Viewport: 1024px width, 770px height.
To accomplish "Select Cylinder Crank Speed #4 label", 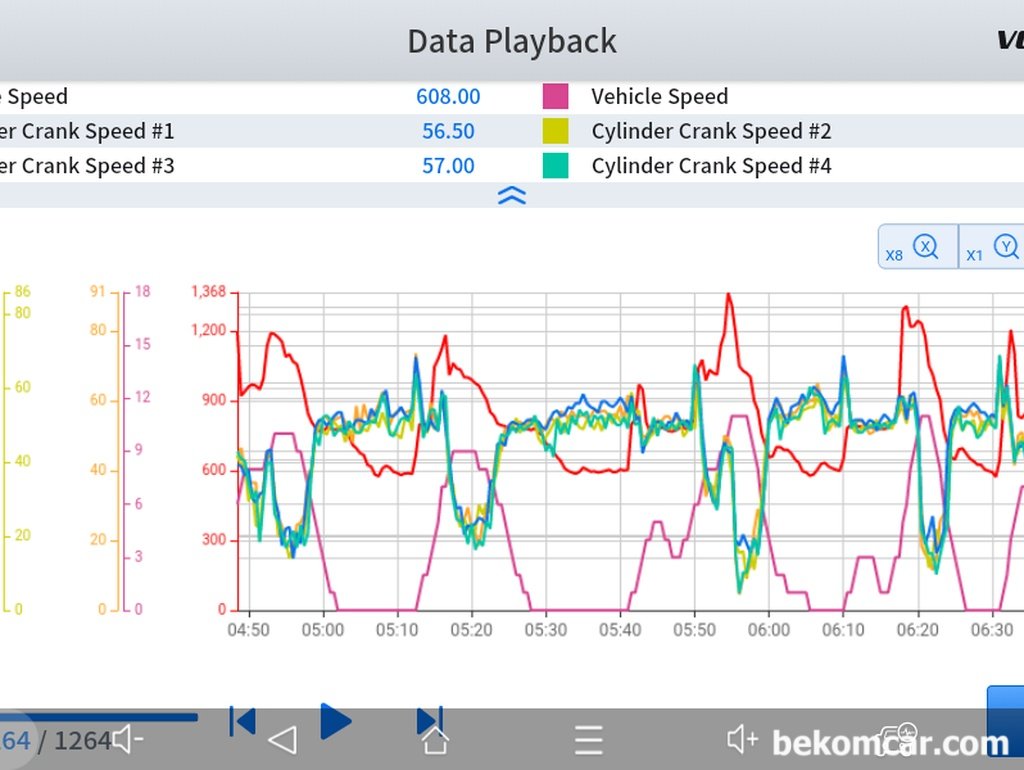I will [x=711, y=166].
